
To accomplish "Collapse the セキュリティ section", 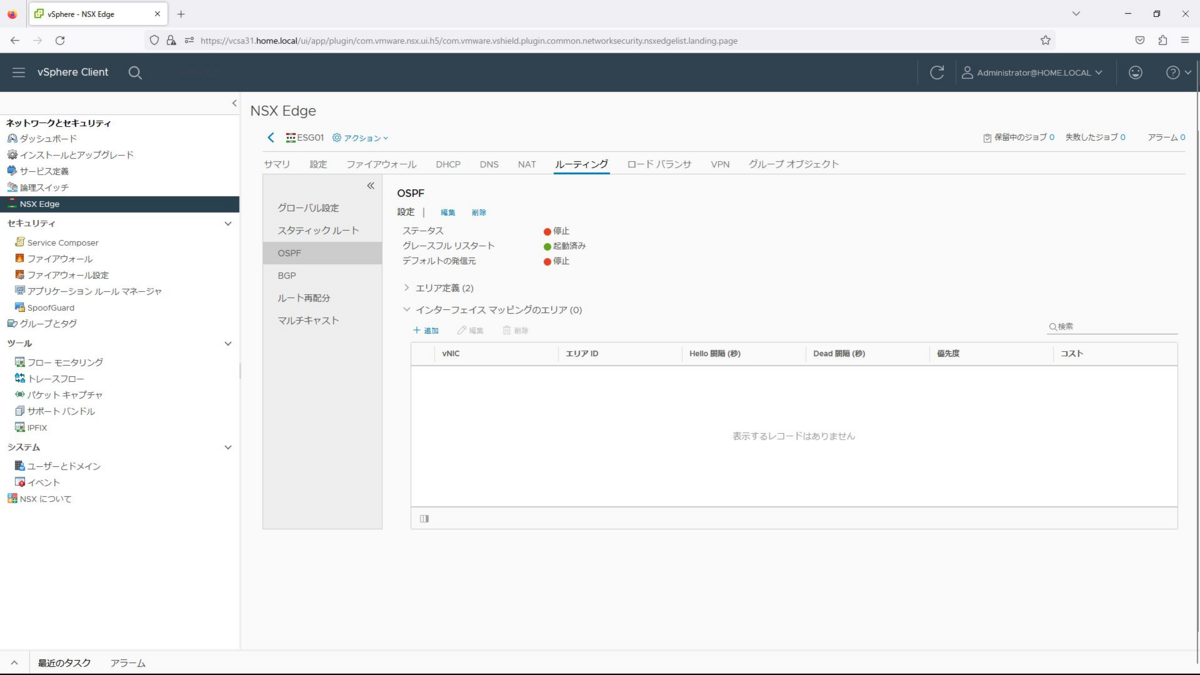I will [x=228, y=224].
